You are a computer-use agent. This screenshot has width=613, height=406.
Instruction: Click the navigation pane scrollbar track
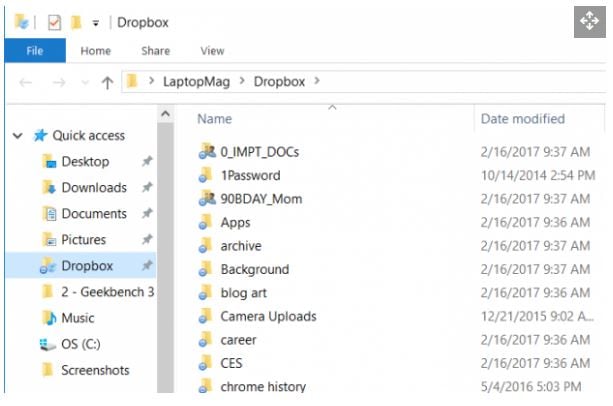click(x=165, y=258)
